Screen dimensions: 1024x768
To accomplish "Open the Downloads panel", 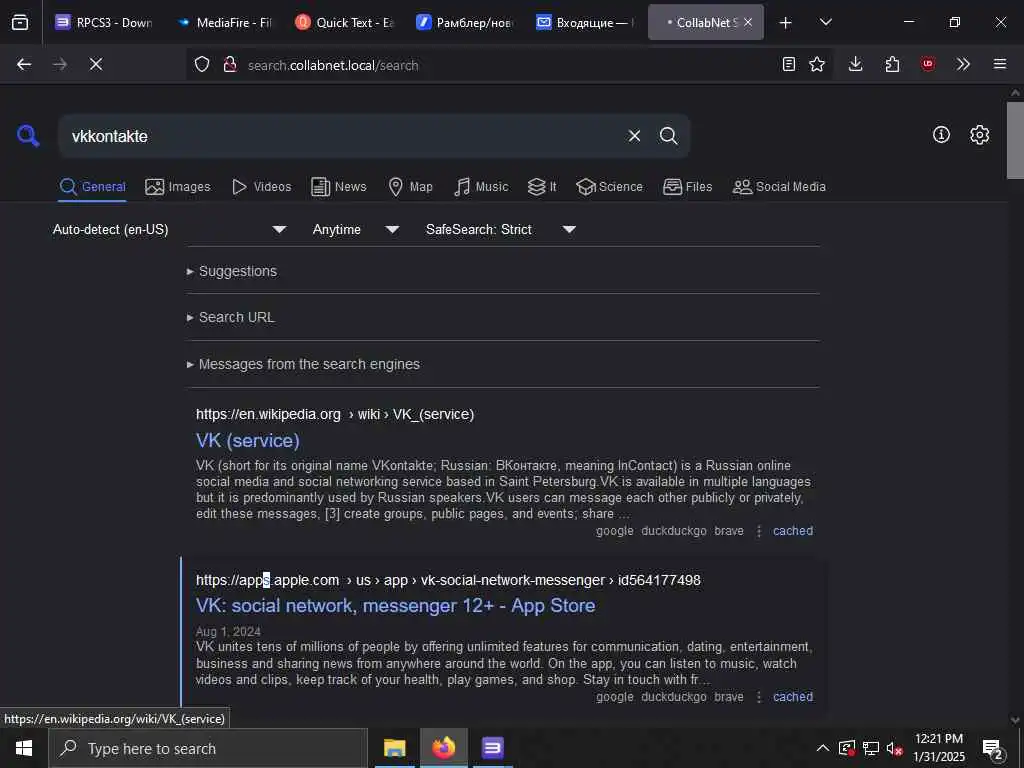I will pyautogui.click(x=855, y=64).
